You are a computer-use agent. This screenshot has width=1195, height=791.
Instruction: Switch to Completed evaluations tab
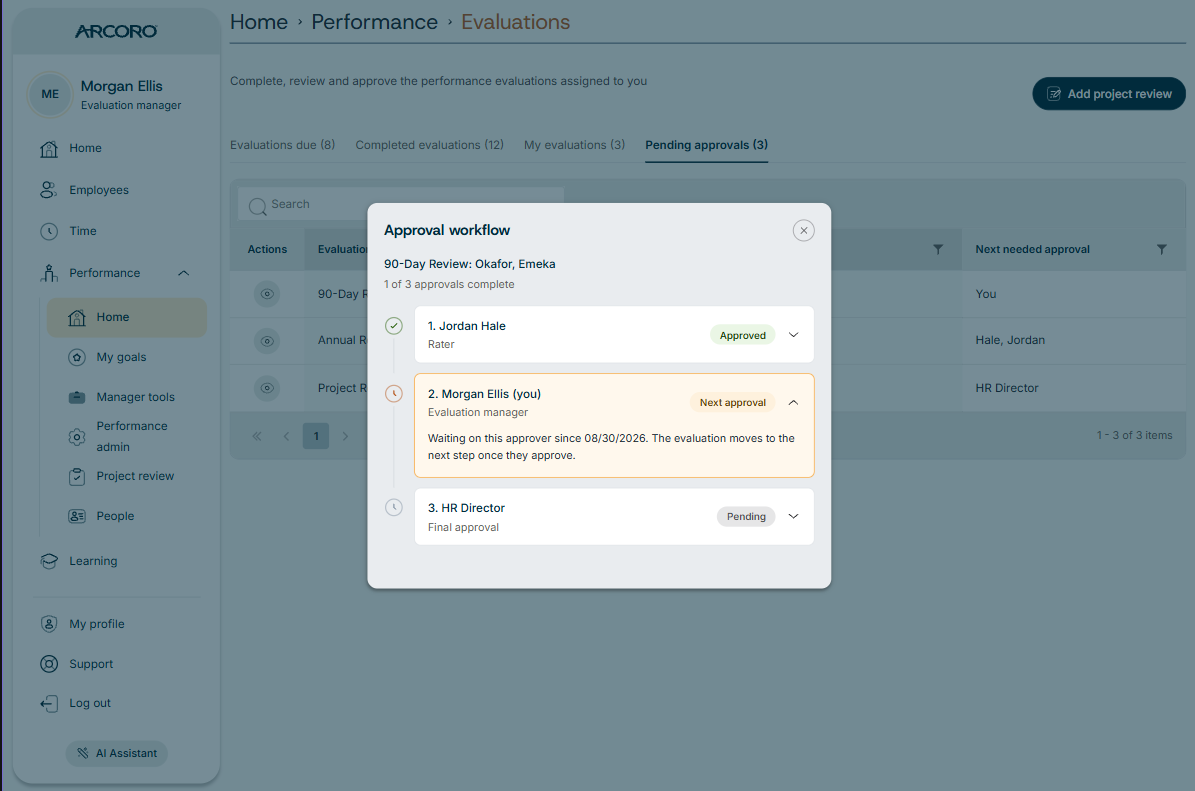(x=429, y=145)
